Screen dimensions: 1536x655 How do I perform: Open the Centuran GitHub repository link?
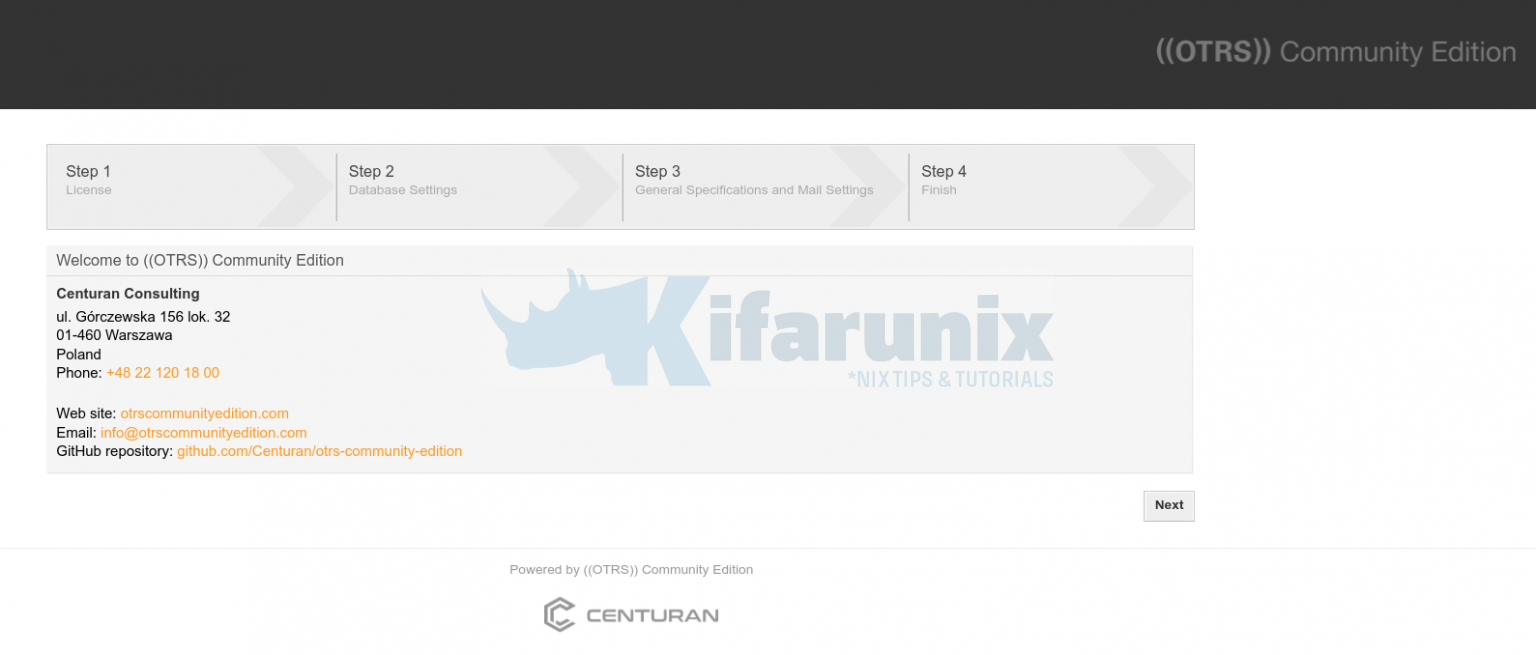coord(319,451)
